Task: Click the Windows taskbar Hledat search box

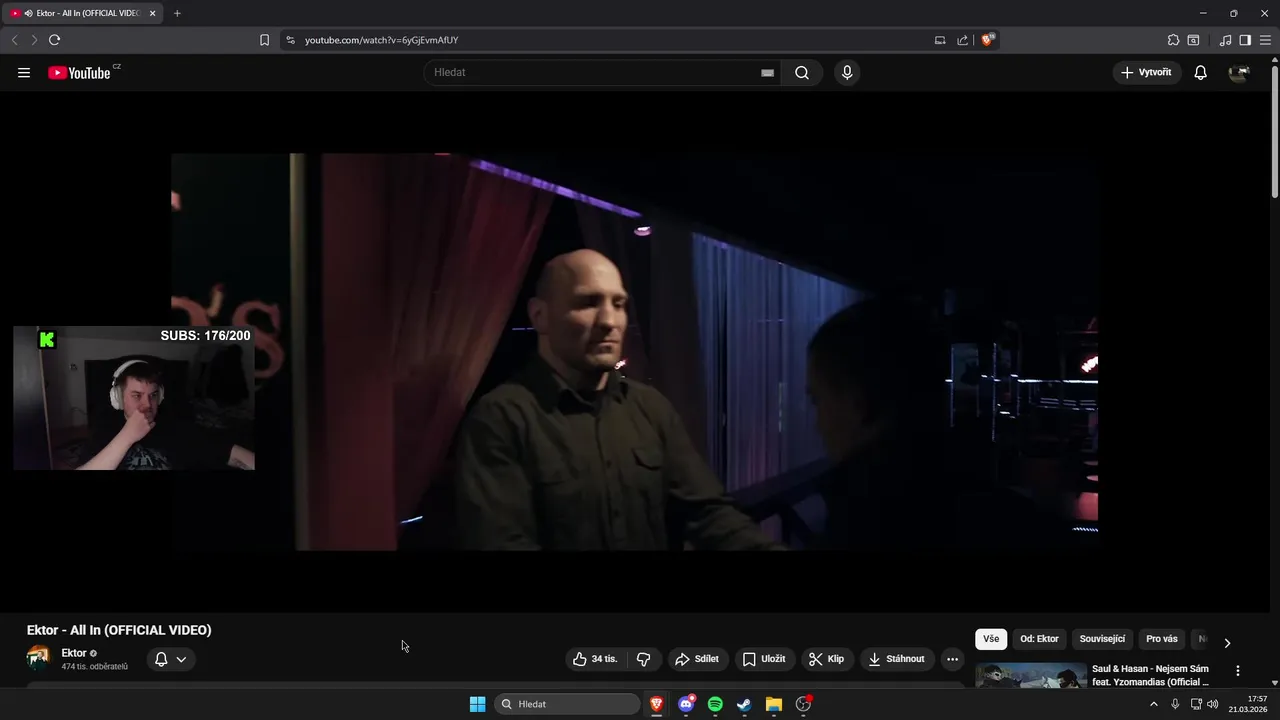Action: tap(567, 704)
